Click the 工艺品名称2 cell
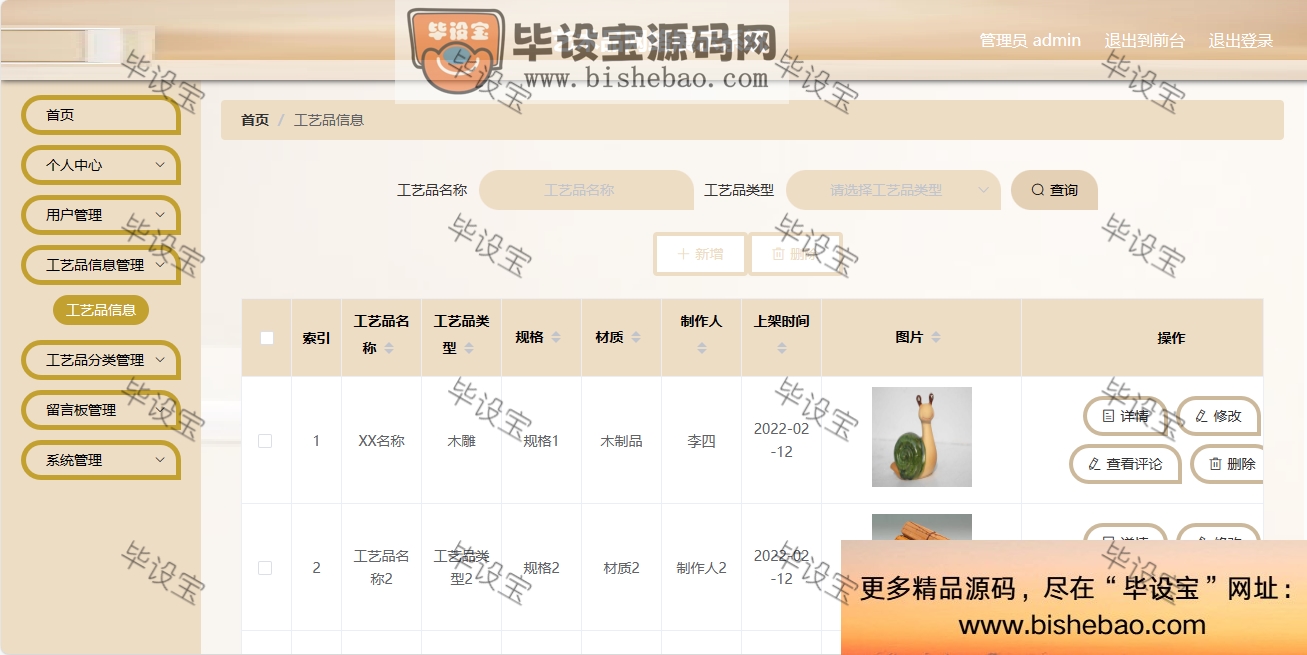1307x655 pixels. (x=381, y=567)
